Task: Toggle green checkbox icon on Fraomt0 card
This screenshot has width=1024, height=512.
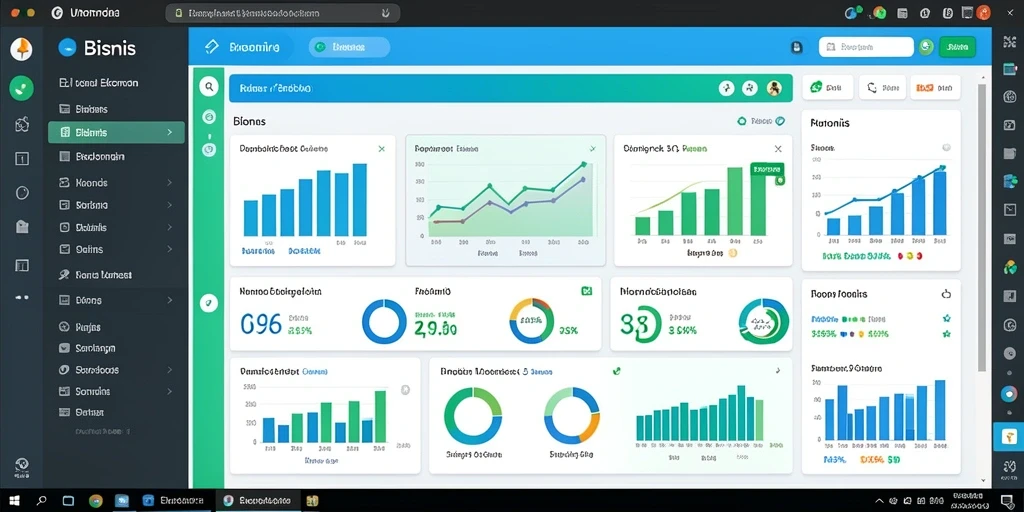Action: (x=586, y=291)
